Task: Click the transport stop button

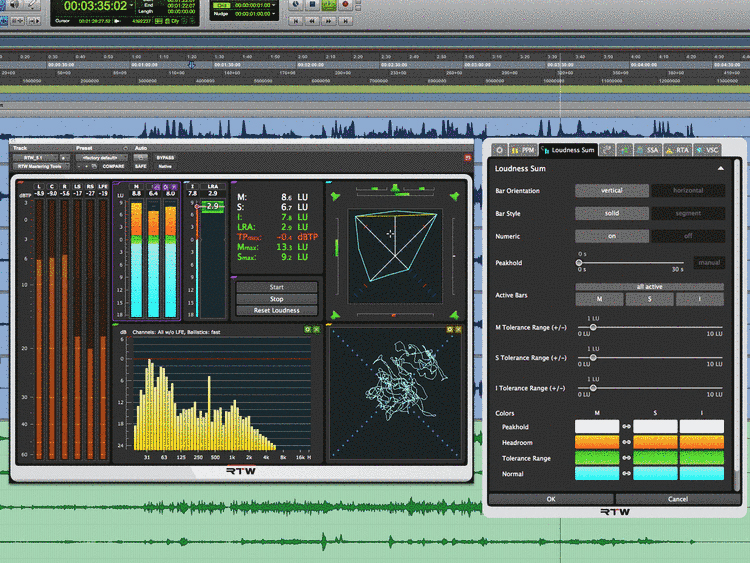Action: [311, 5]
